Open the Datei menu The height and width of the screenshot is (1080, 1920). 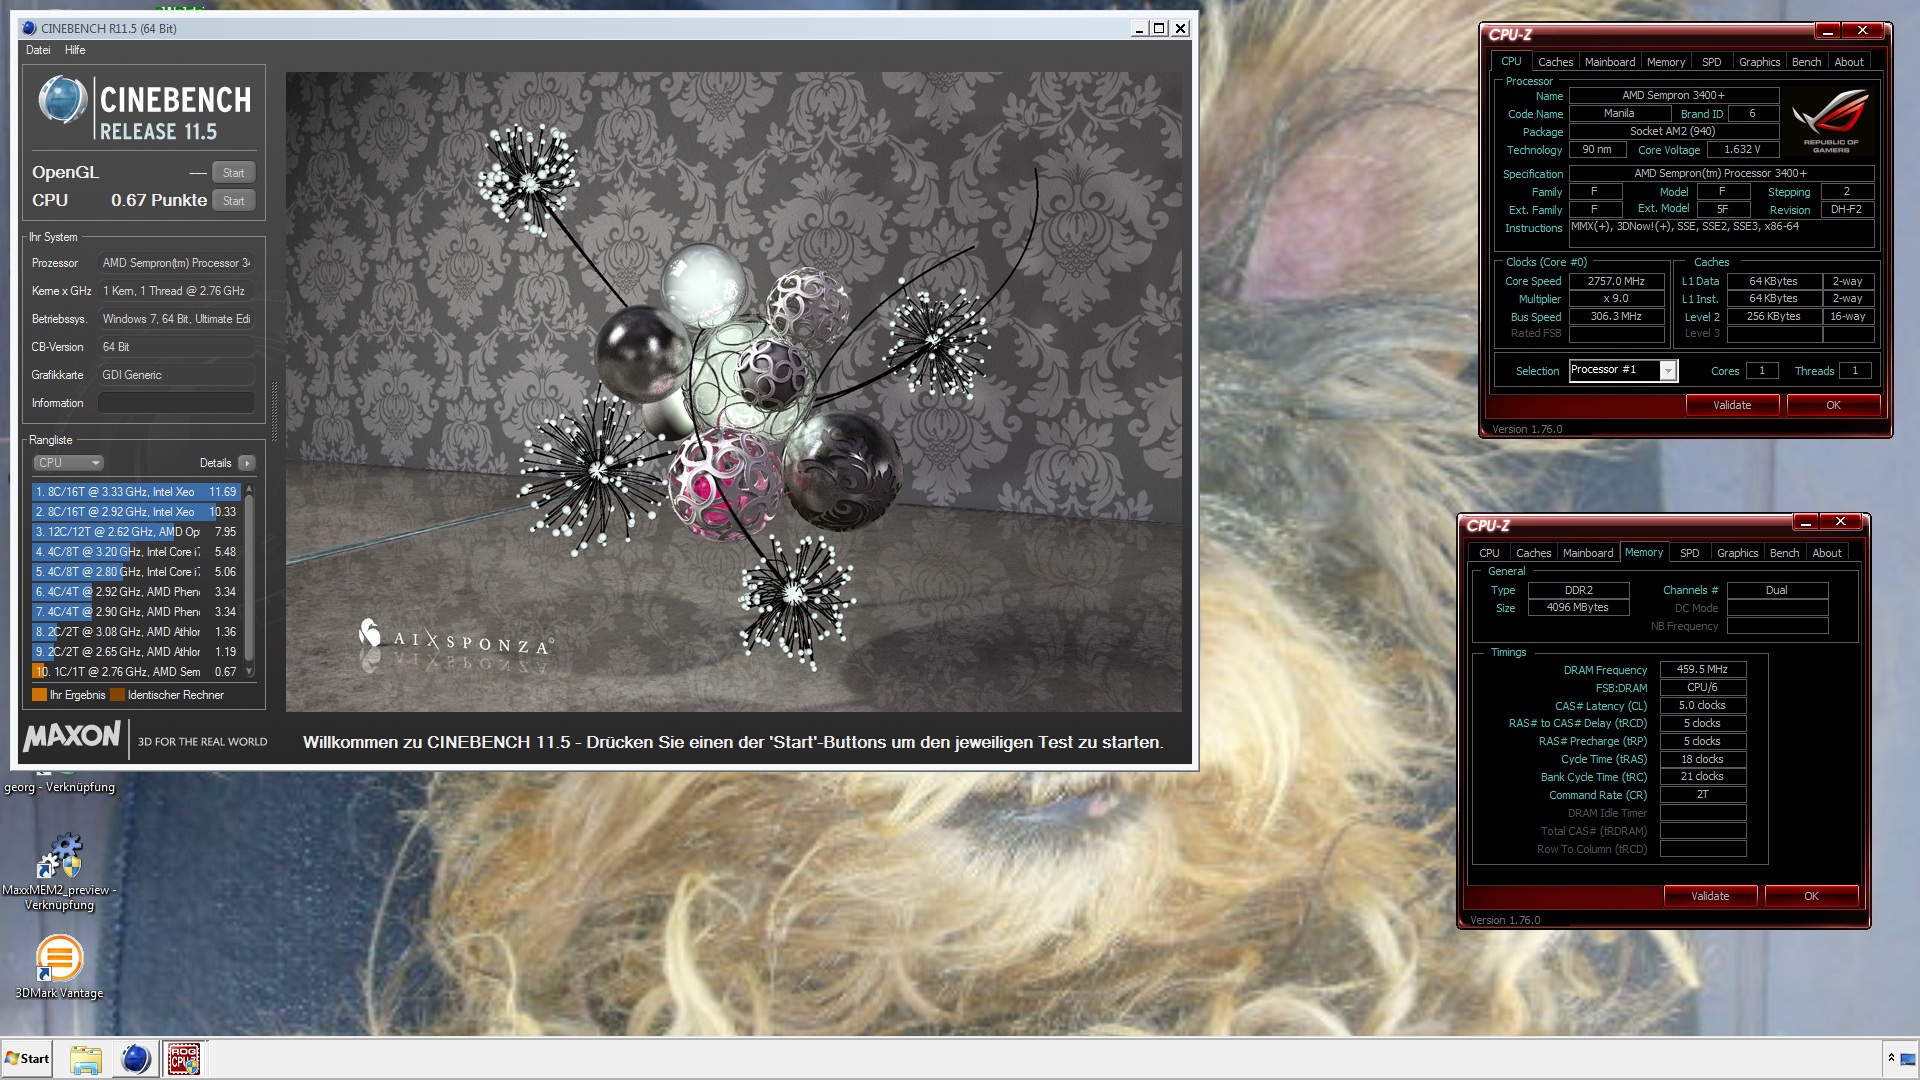pos(38,50)
